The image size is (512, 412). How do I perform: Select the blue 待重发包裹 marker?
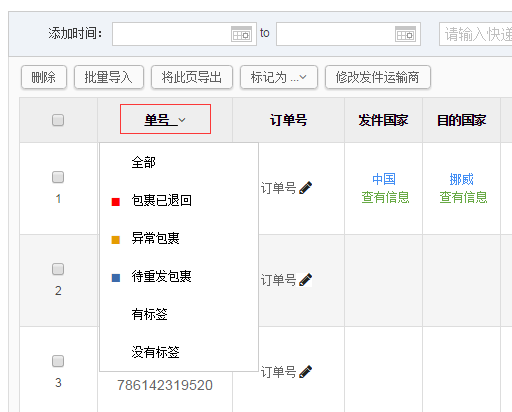point(116,278)
